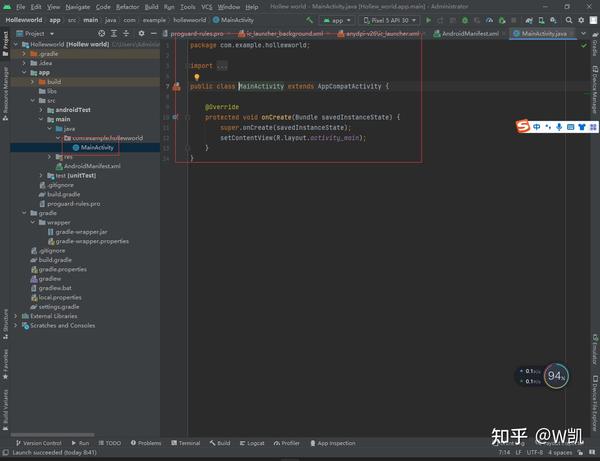Click the Collapse All icon in Project panel
The height and width of the screenshot is (461, 600).
pyautogui.click(x=127, y=33)
